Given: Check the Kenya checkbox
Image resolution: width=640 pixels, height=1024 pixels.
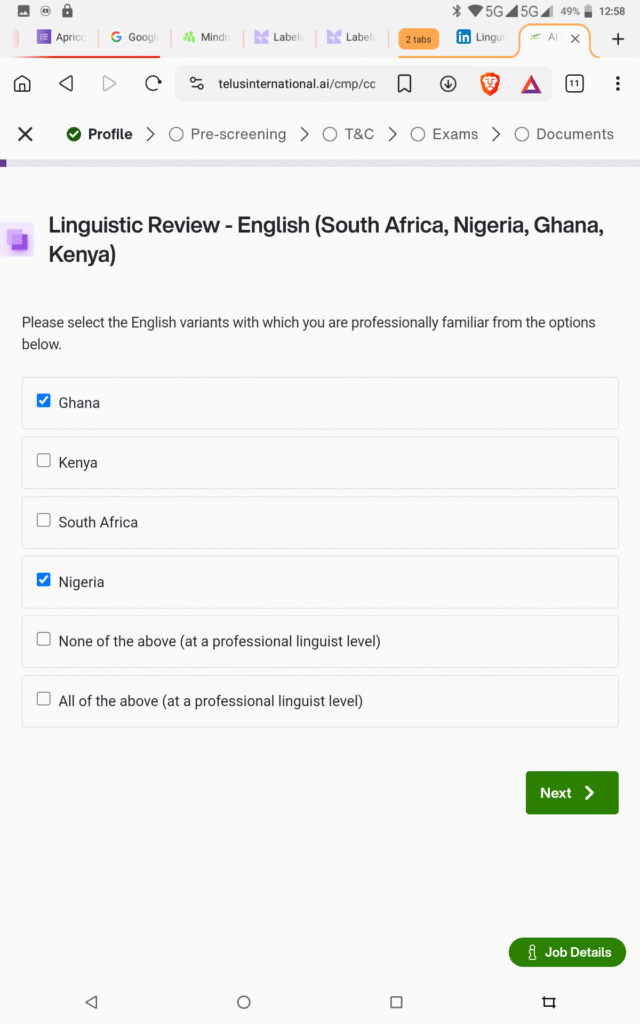Looking at the screenshot, I should [x=44, y=461].
